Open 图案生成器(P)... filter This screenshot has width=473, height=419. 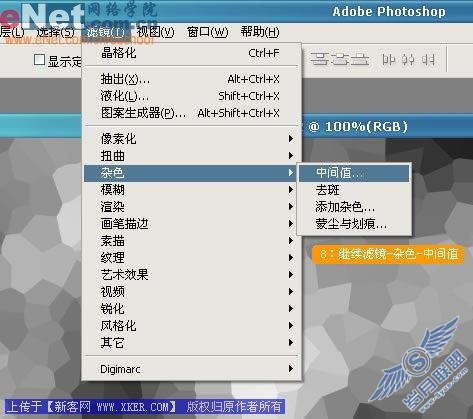click(191, 113)
